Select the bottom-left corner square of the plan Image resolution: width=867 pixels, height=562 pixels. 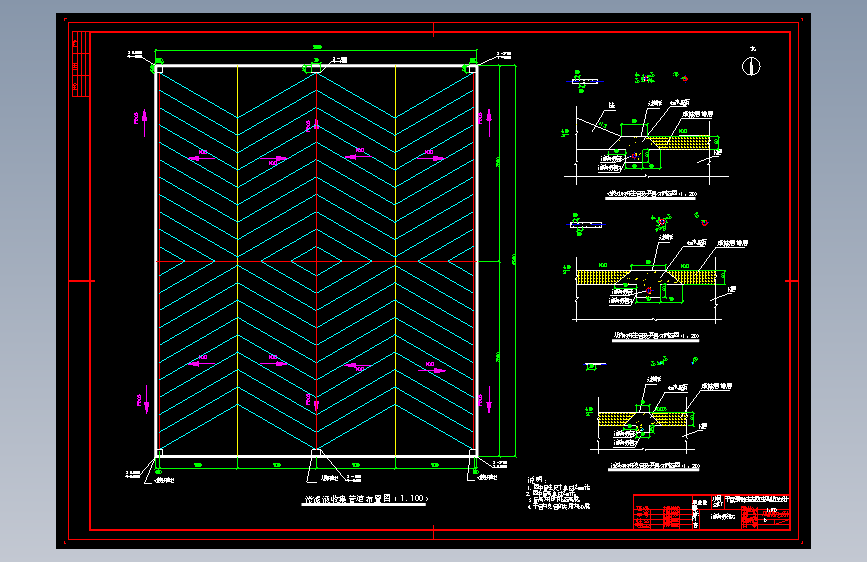(159, 452)
